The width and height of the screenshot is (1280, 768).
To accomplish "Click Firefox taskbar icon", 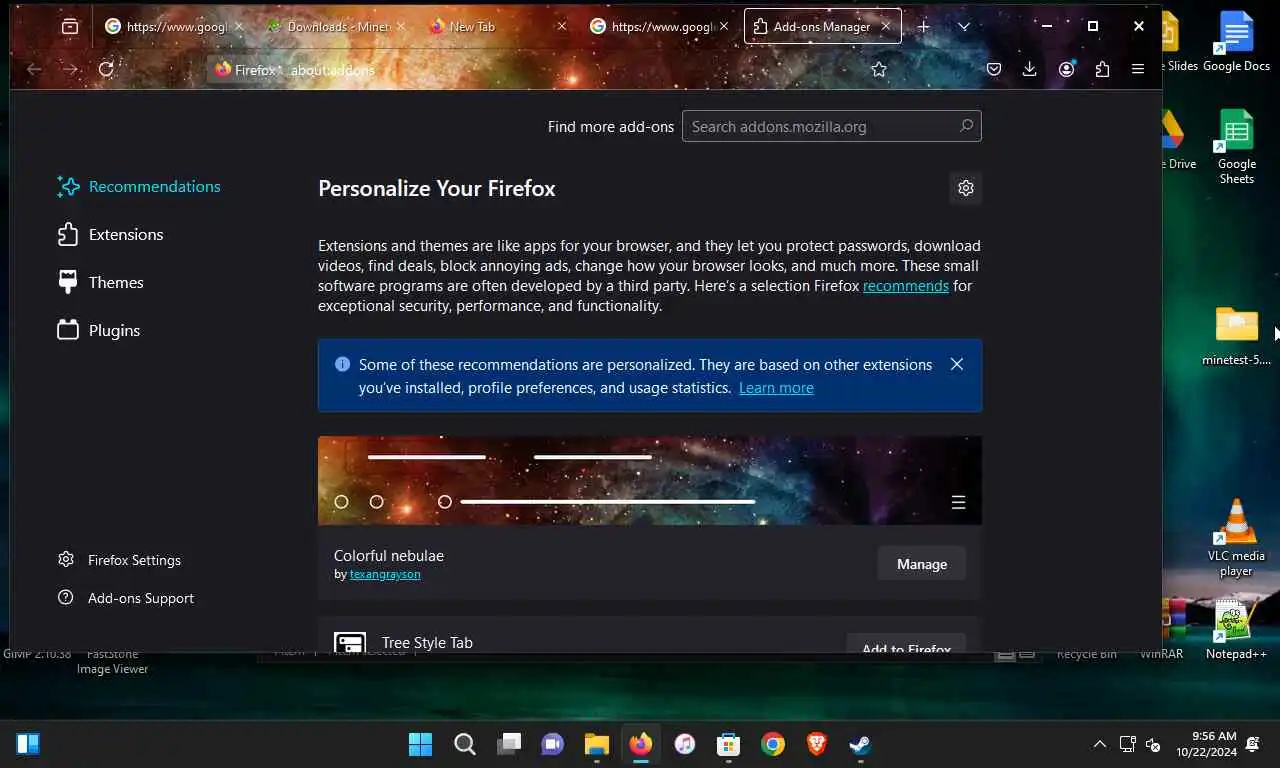I will click(641, 744).
